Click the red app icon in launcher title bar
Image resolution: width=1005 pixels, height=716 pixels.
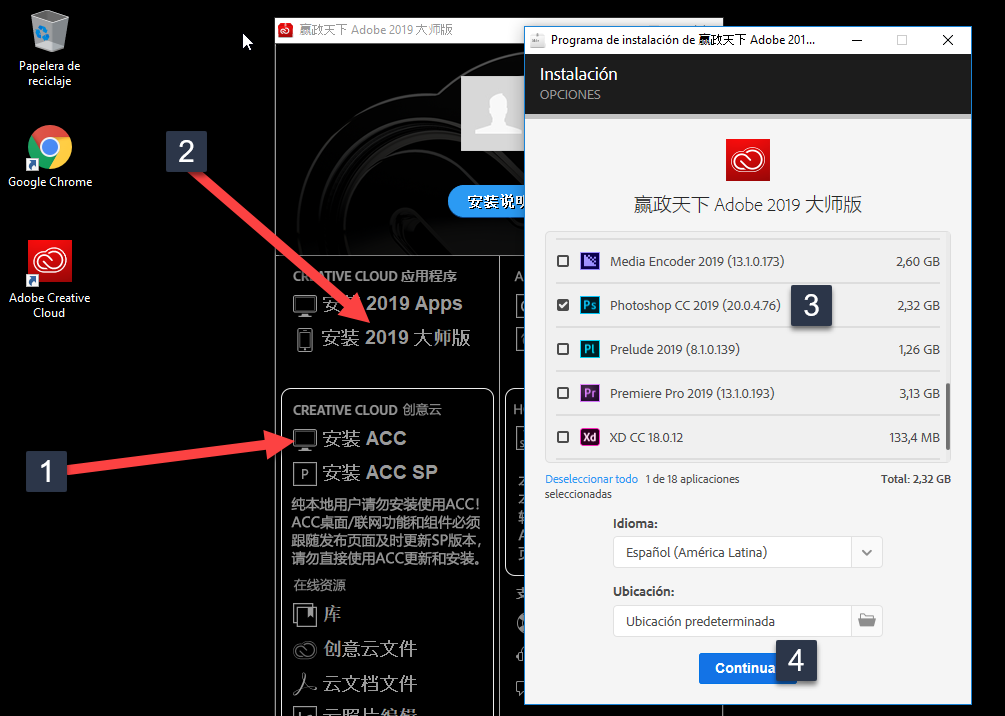point(286,30)
